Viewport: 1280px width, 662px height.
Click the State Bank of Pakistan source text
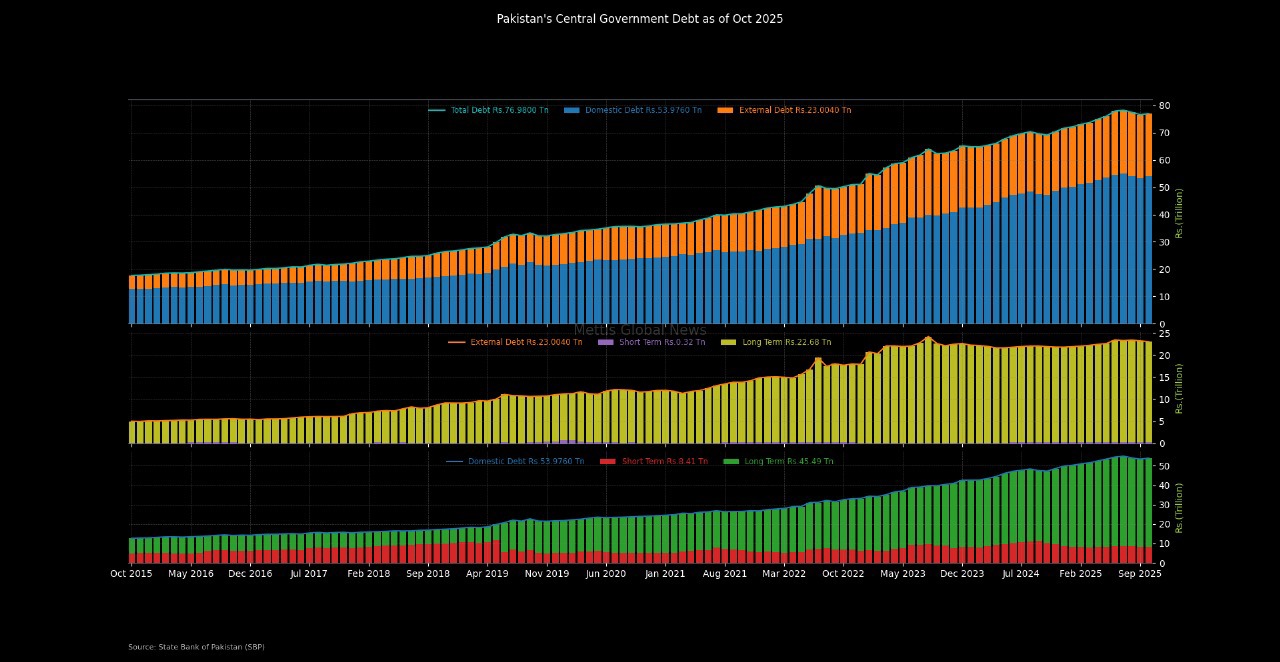pyautogui.click(x=196, y=647)
